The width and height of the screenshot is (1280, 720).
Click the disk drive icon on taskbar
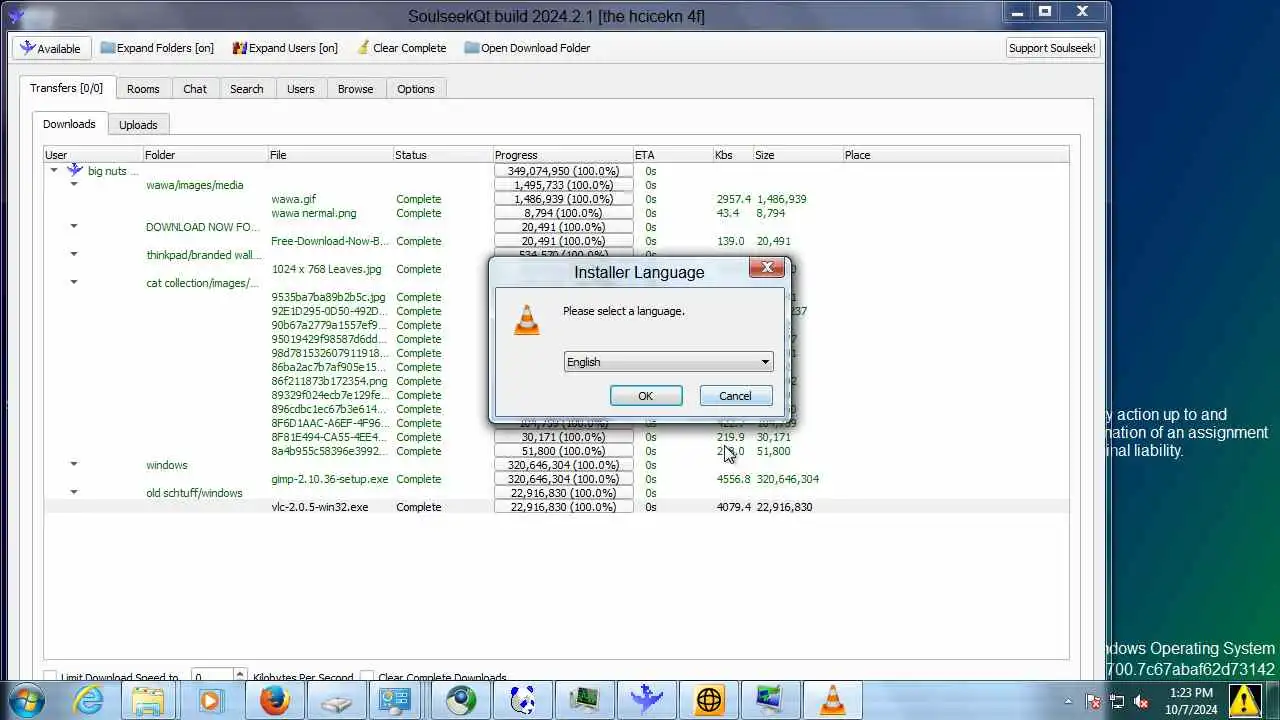[337, 702]
